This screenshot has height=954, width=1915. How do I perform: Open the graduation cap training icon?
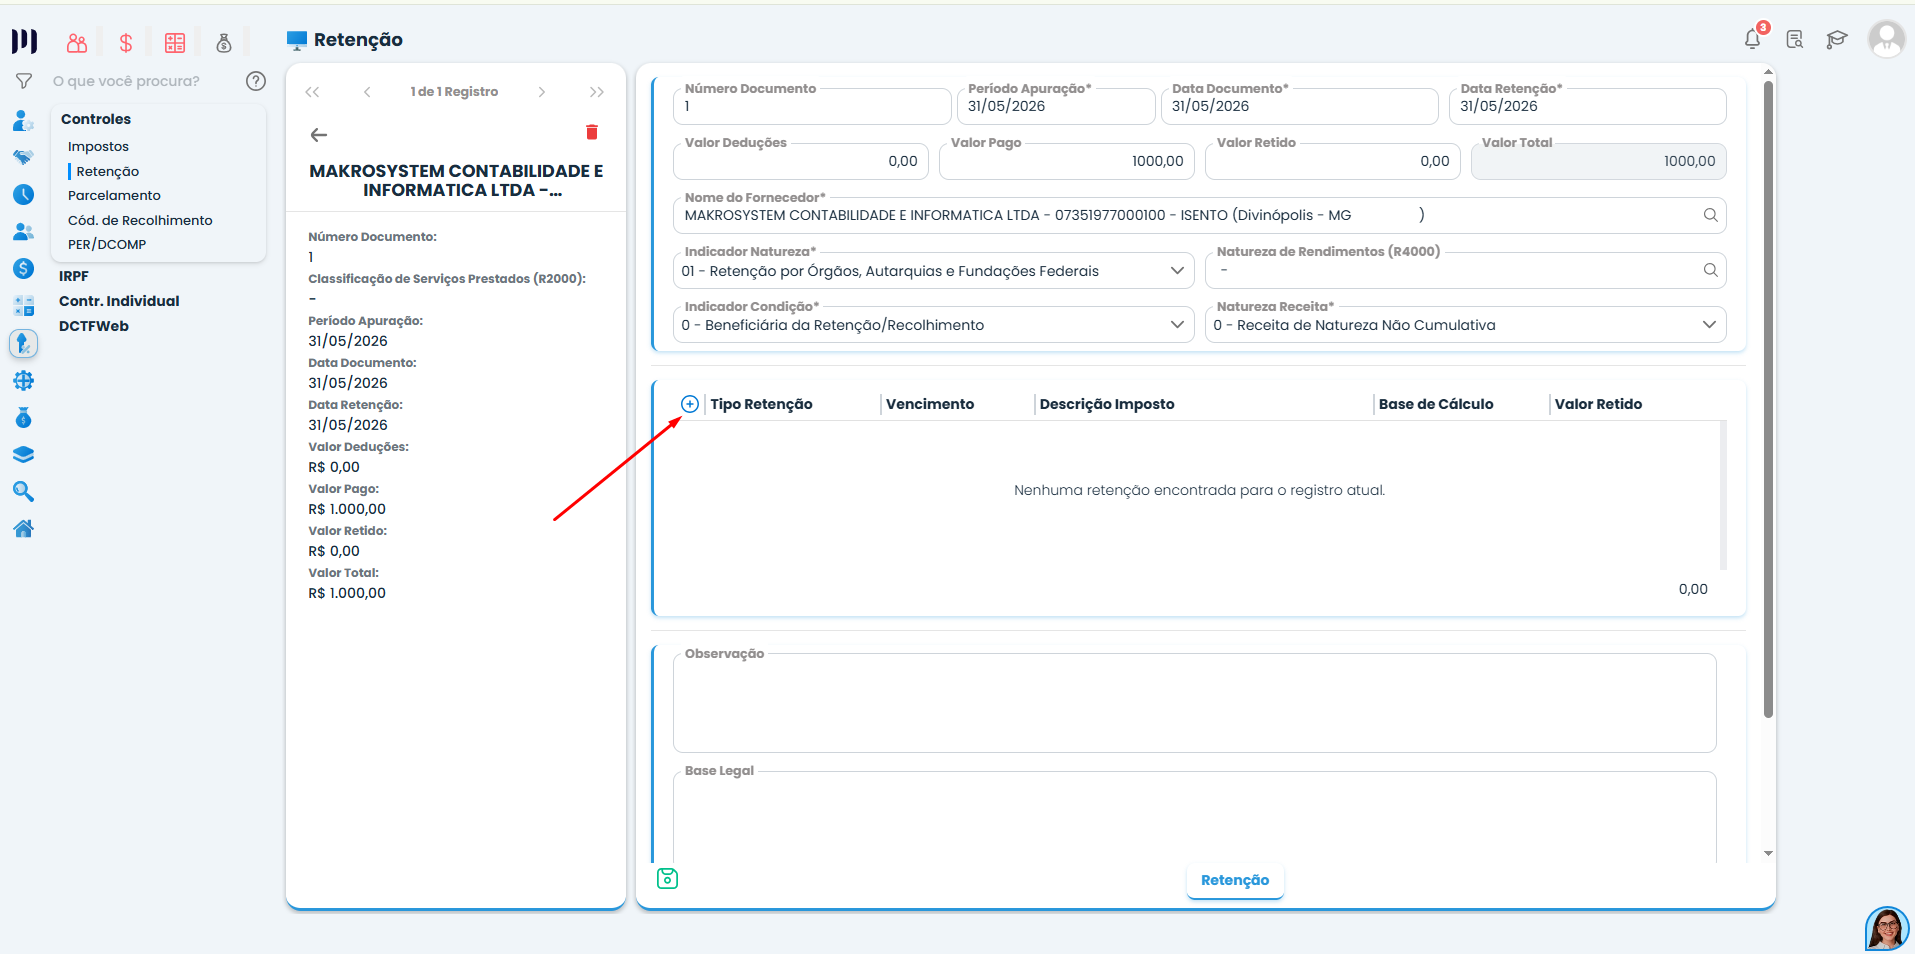point(1837,40)
